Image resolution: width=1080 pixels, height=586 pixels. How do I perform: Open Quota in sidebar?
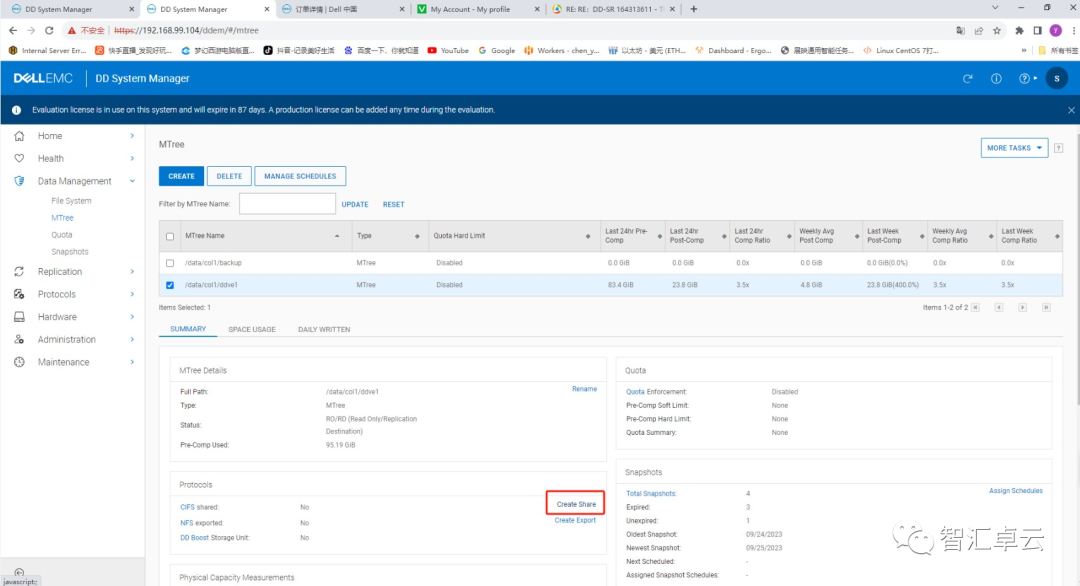tap(61, 235)
